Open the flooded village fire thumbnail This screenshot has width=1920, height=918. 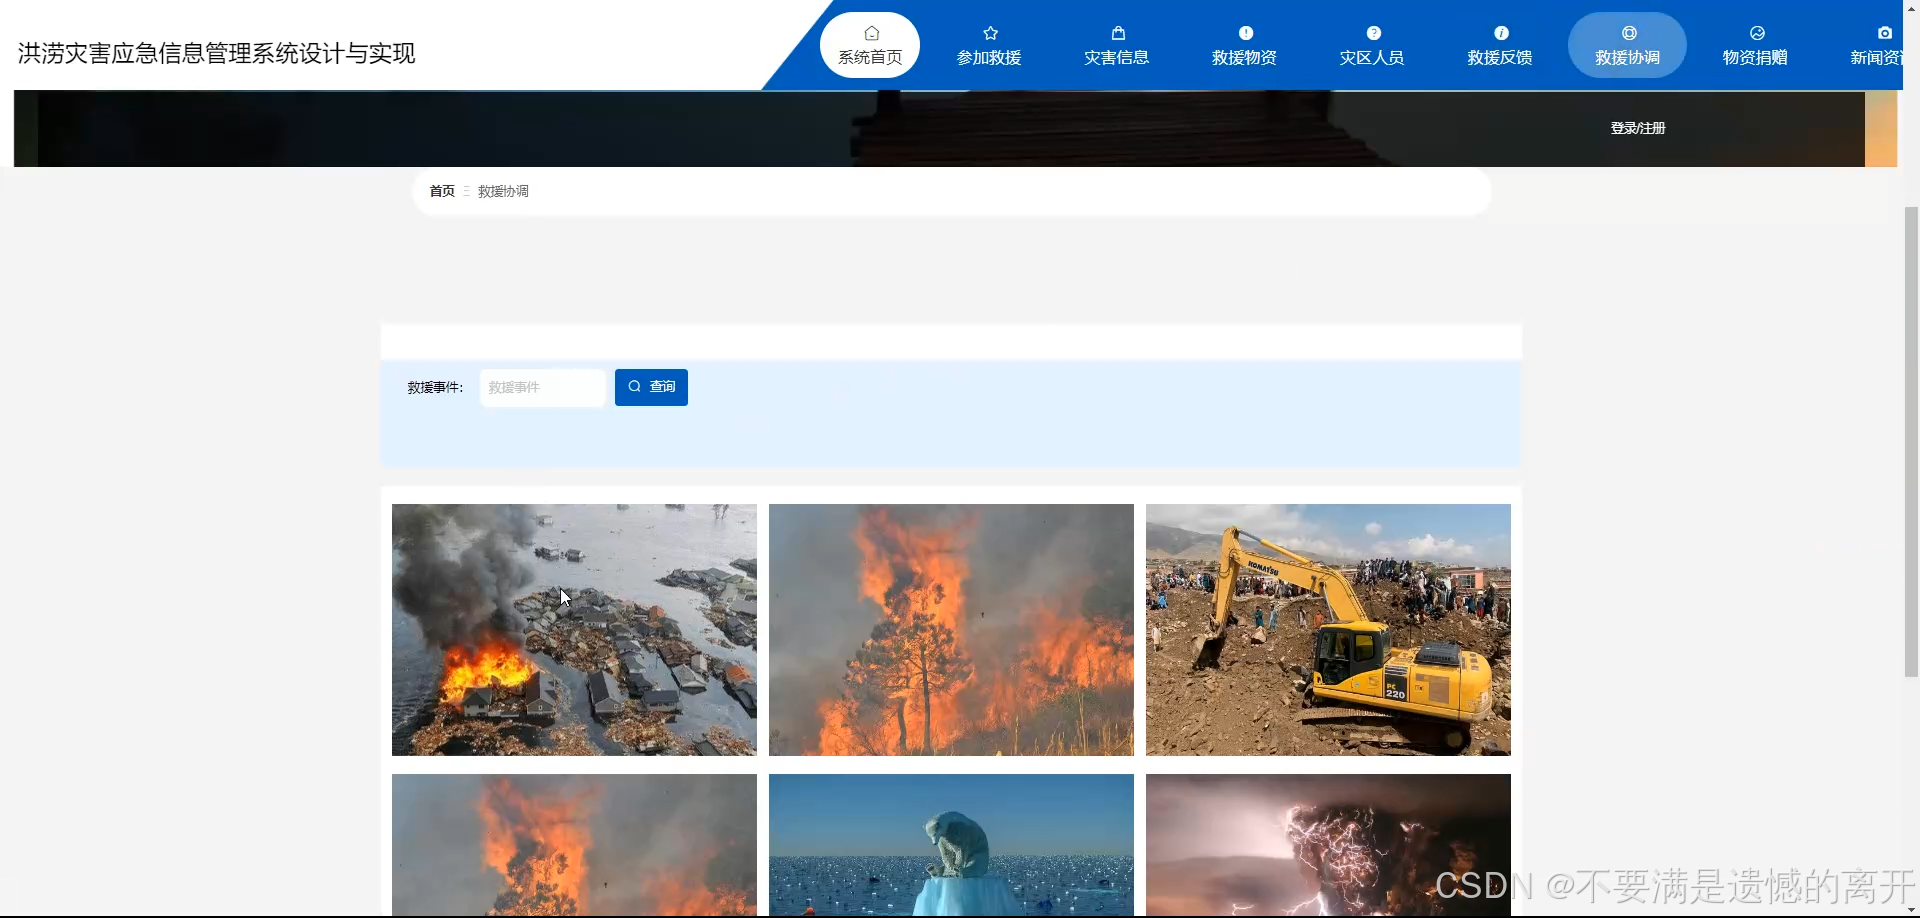574,630
